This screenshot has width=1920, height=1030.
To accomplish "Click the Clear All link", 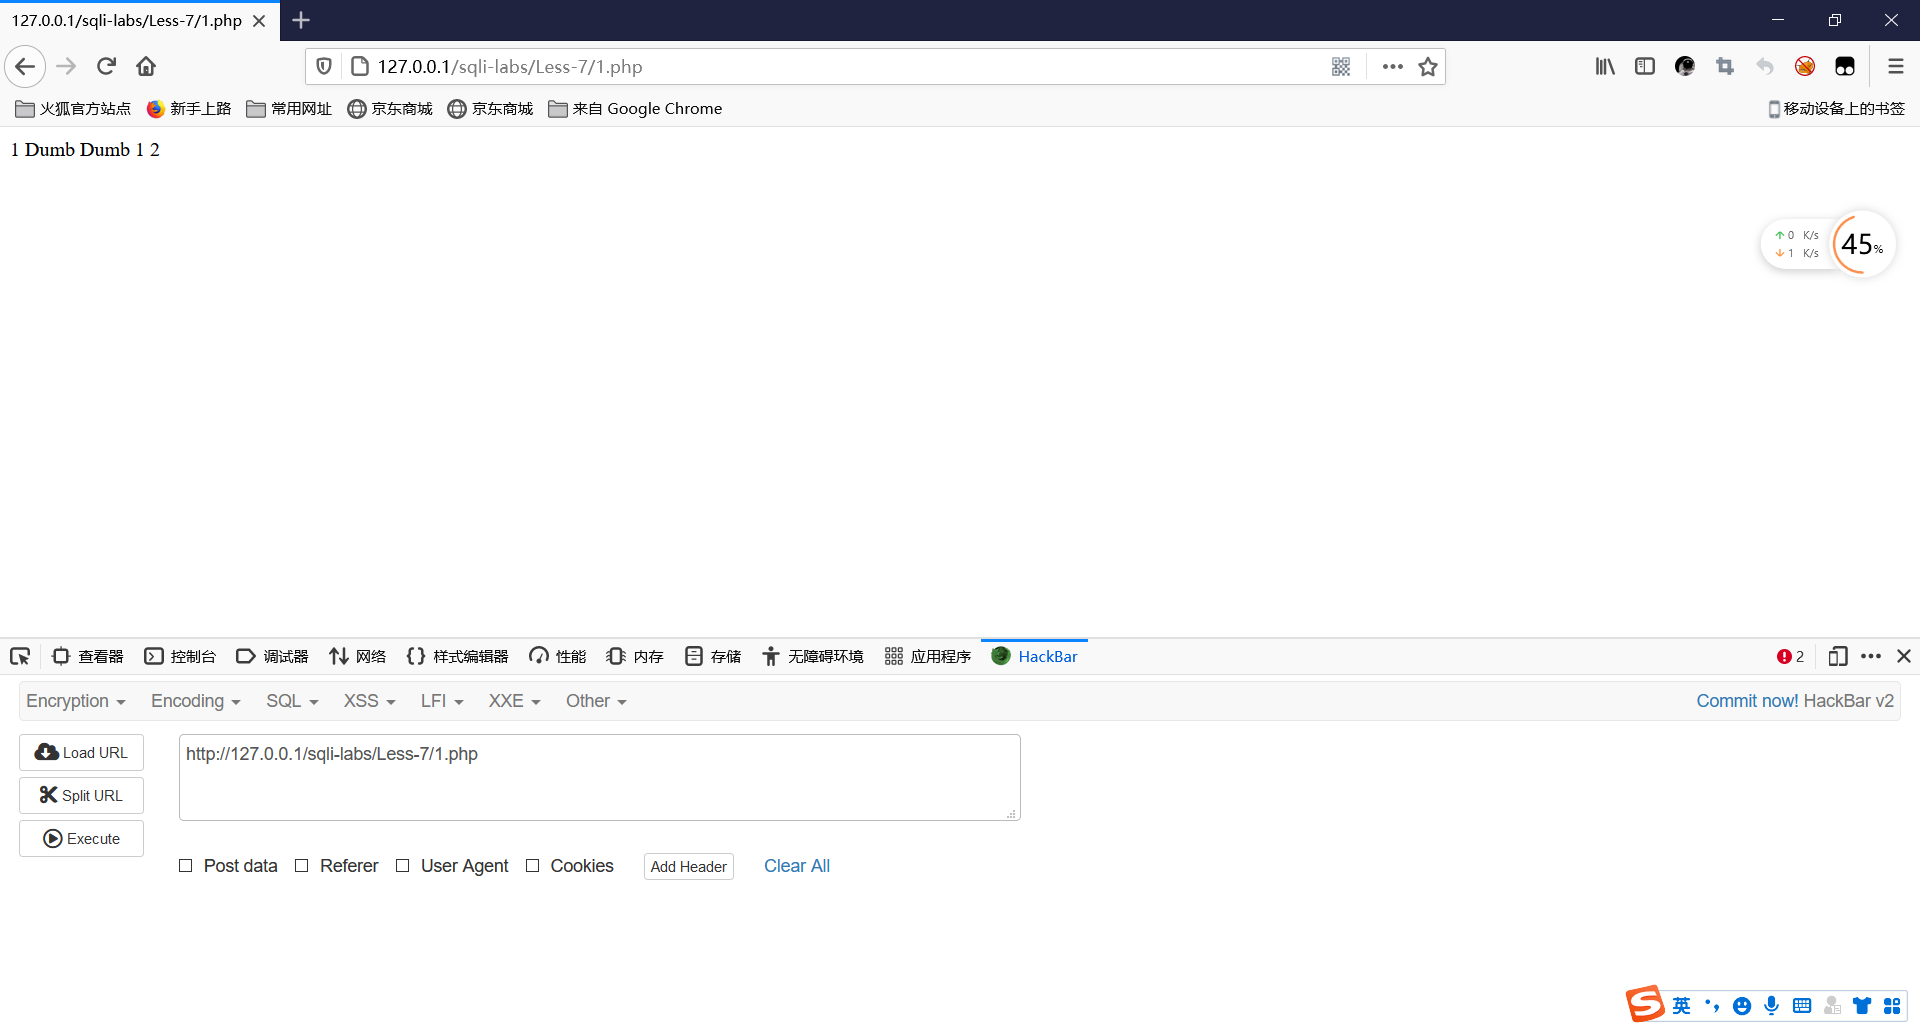I will [797, 866].
